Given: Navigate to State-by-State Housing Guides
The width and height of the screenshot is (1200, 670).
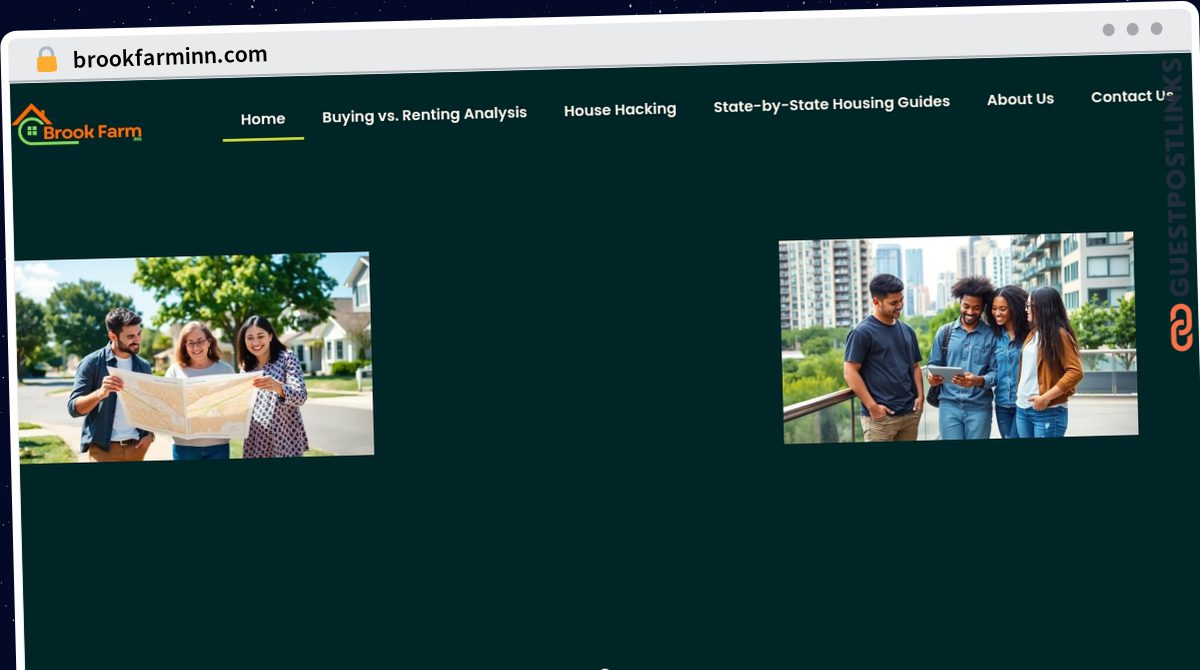Looking at the screenshot, I should point(831,103).
